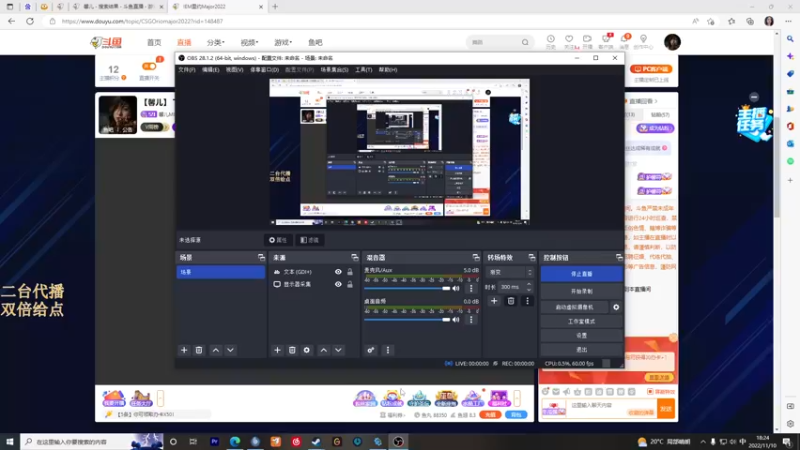Open 编辑(E) menu in OBS

coord(210,70)
